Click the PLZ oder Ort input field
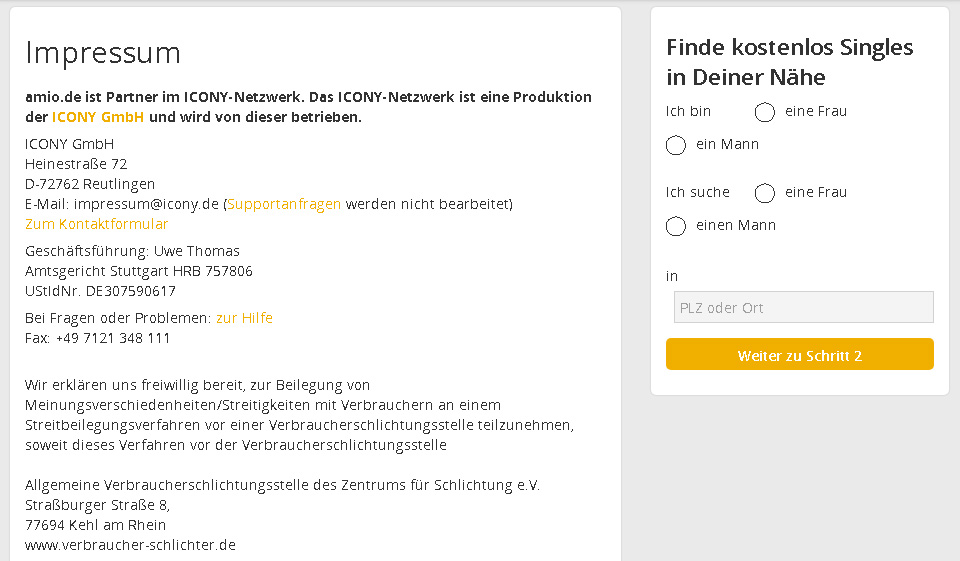Image resolution: width=960 pixels, height=561 pixels. 803,308
